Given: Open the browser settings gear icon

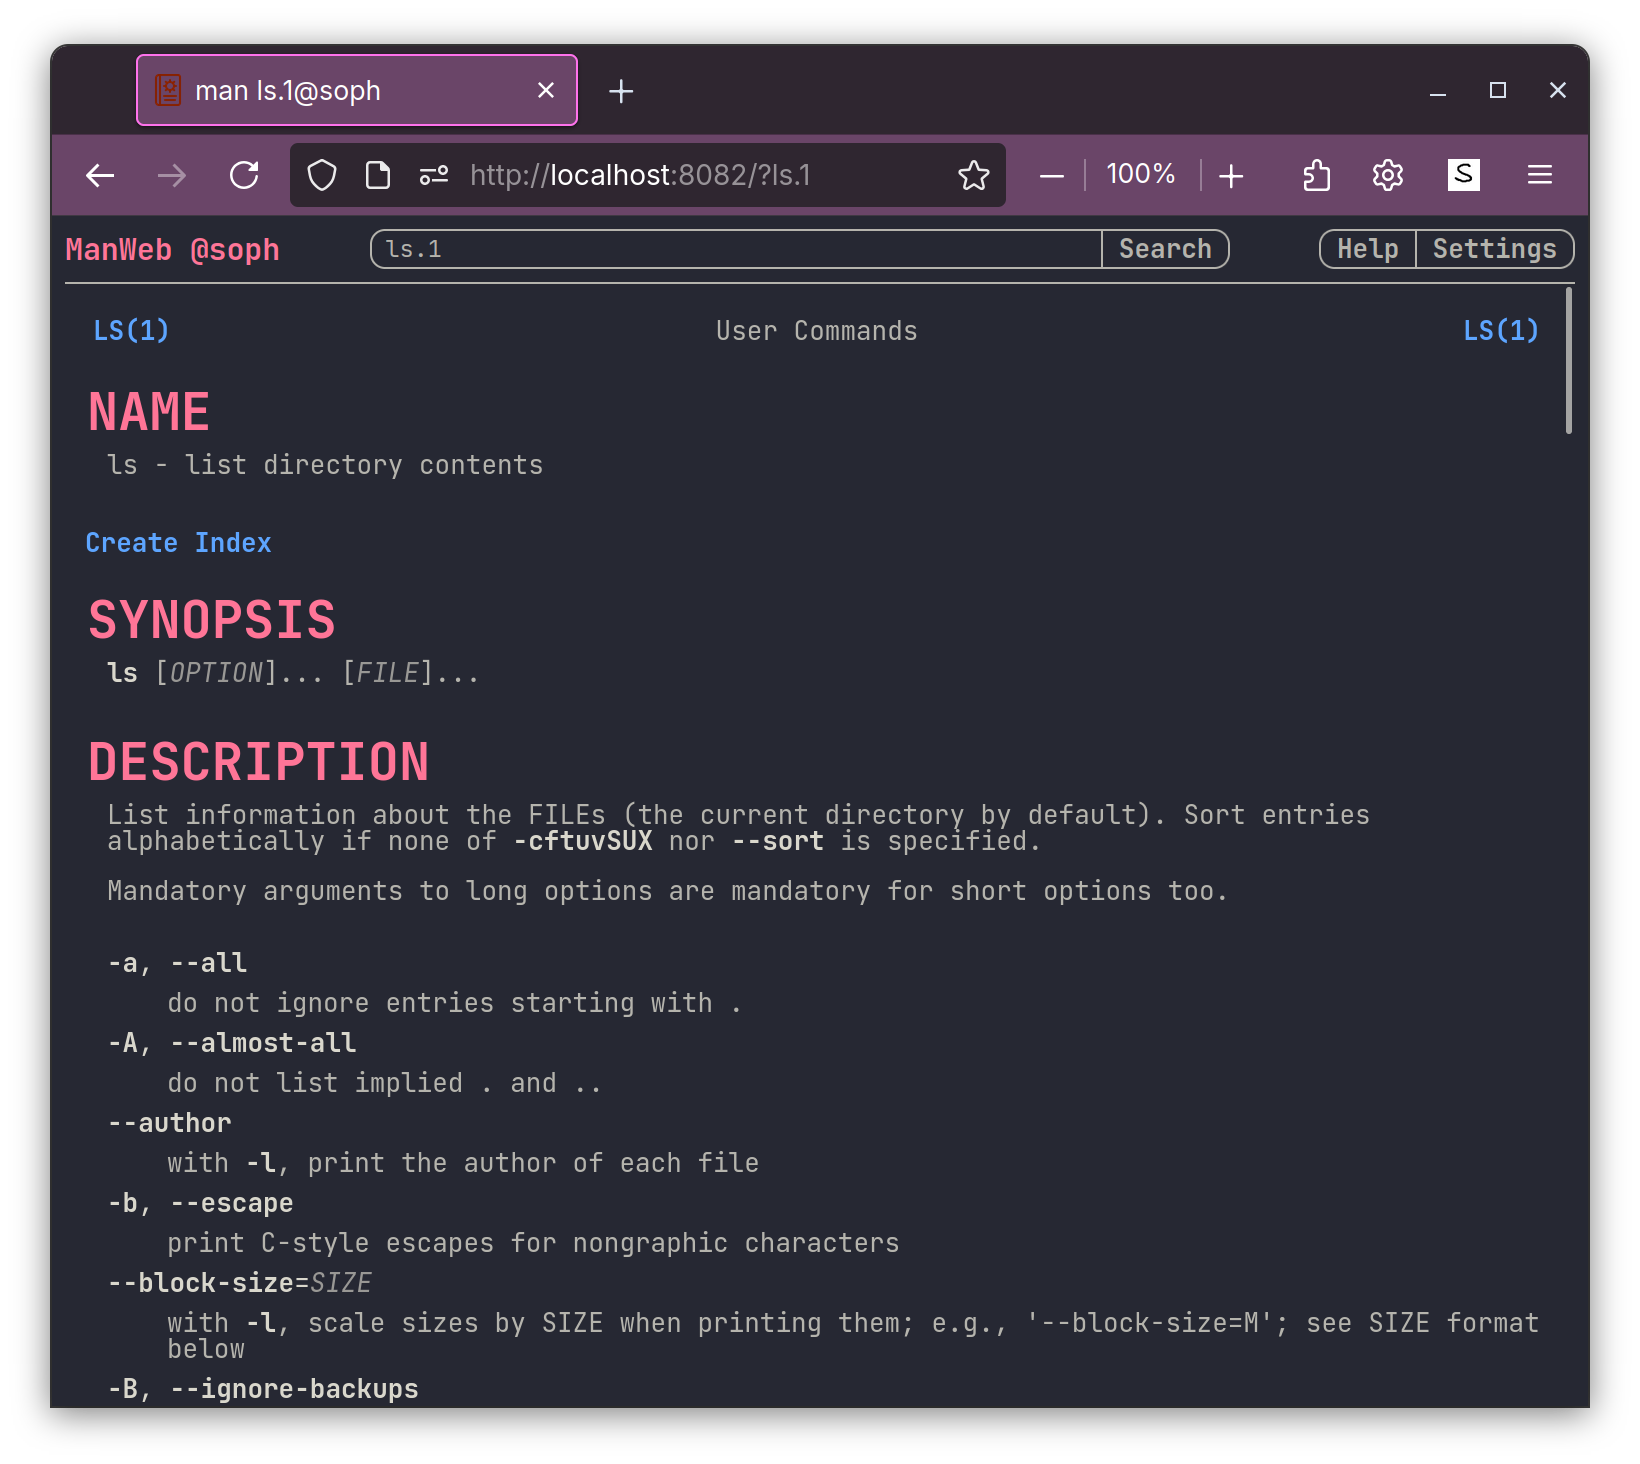Looking at the screenshot, I should pos(1388,176).
